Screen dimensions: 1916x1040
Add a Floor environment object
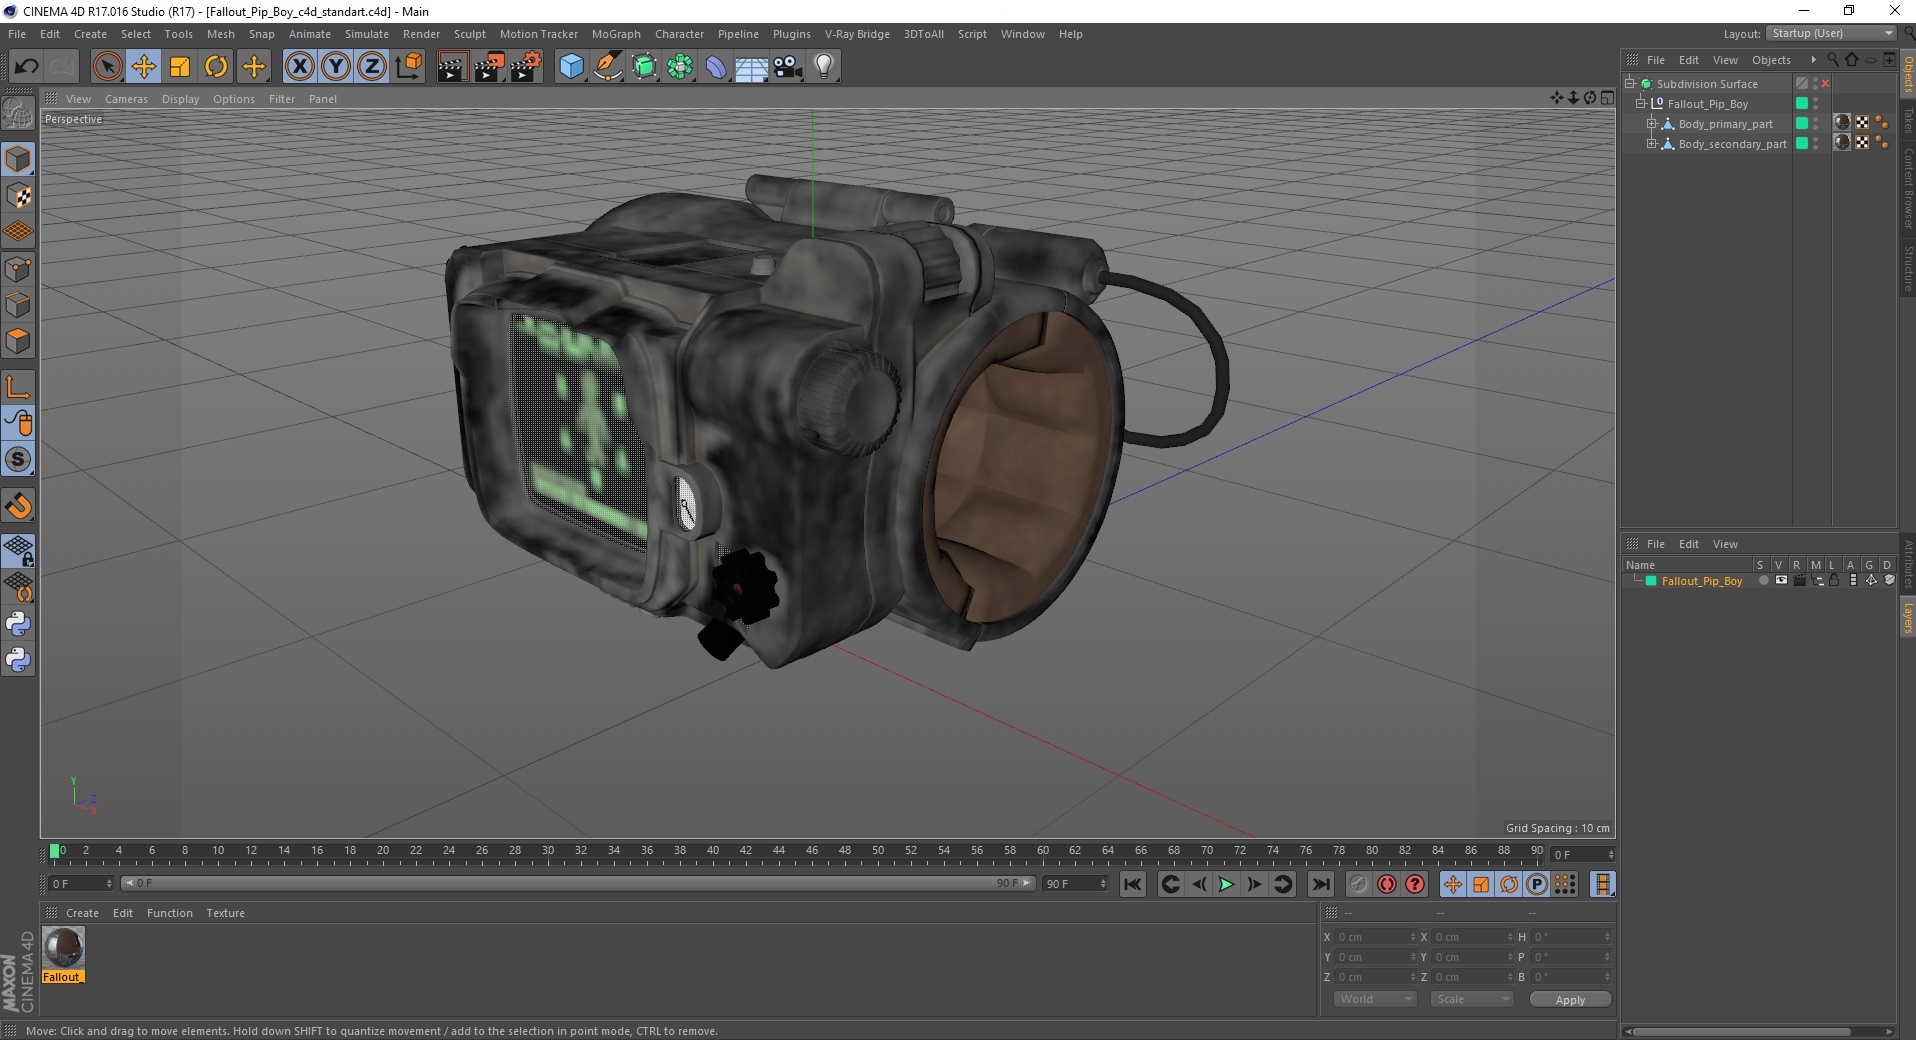coord(752,67)
